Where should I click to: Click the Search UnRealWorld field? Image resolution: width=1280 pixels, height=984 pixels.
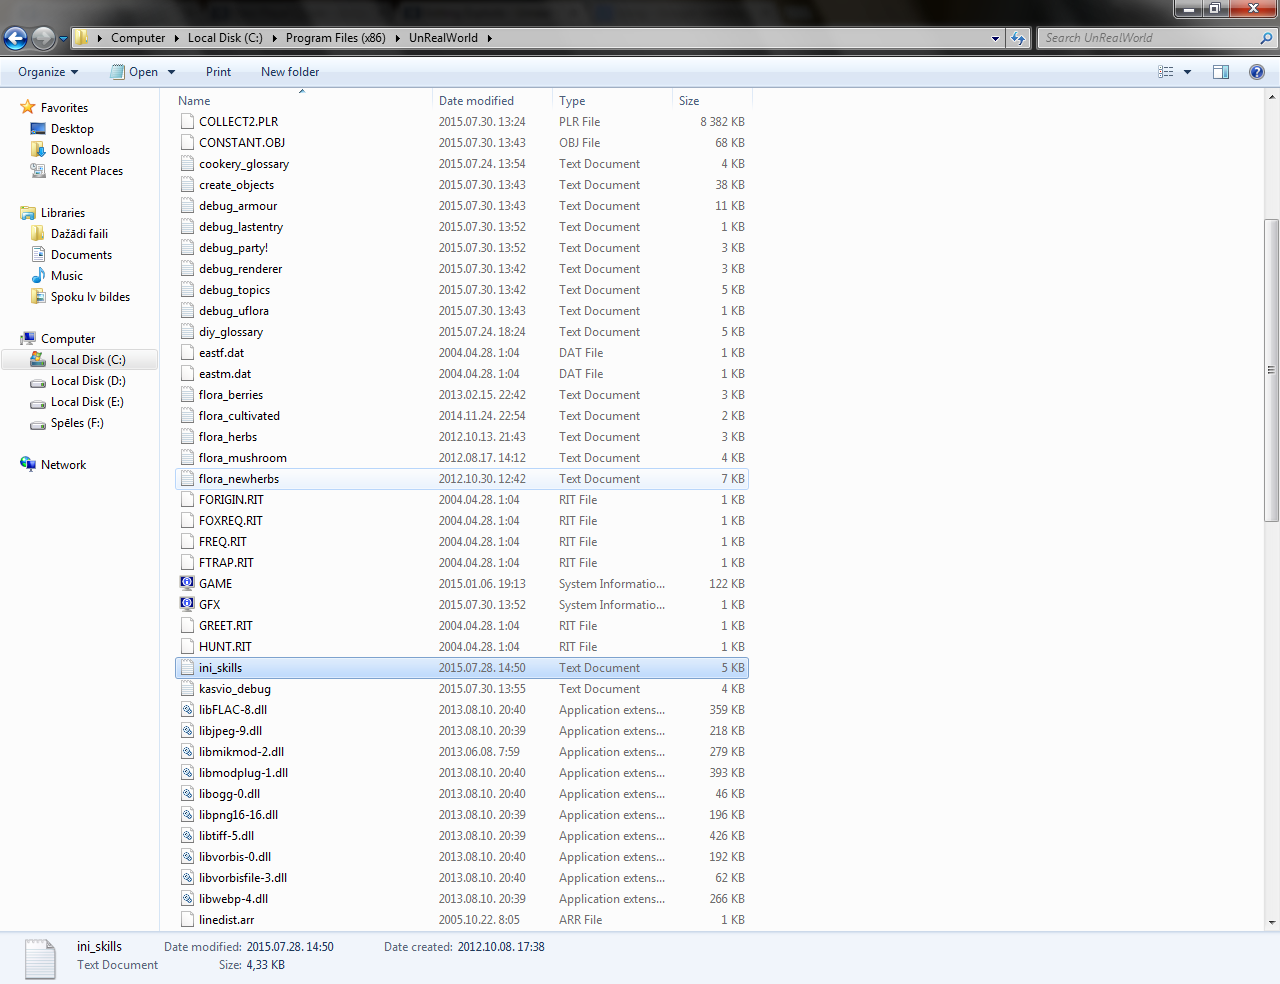coord(1150,38)
